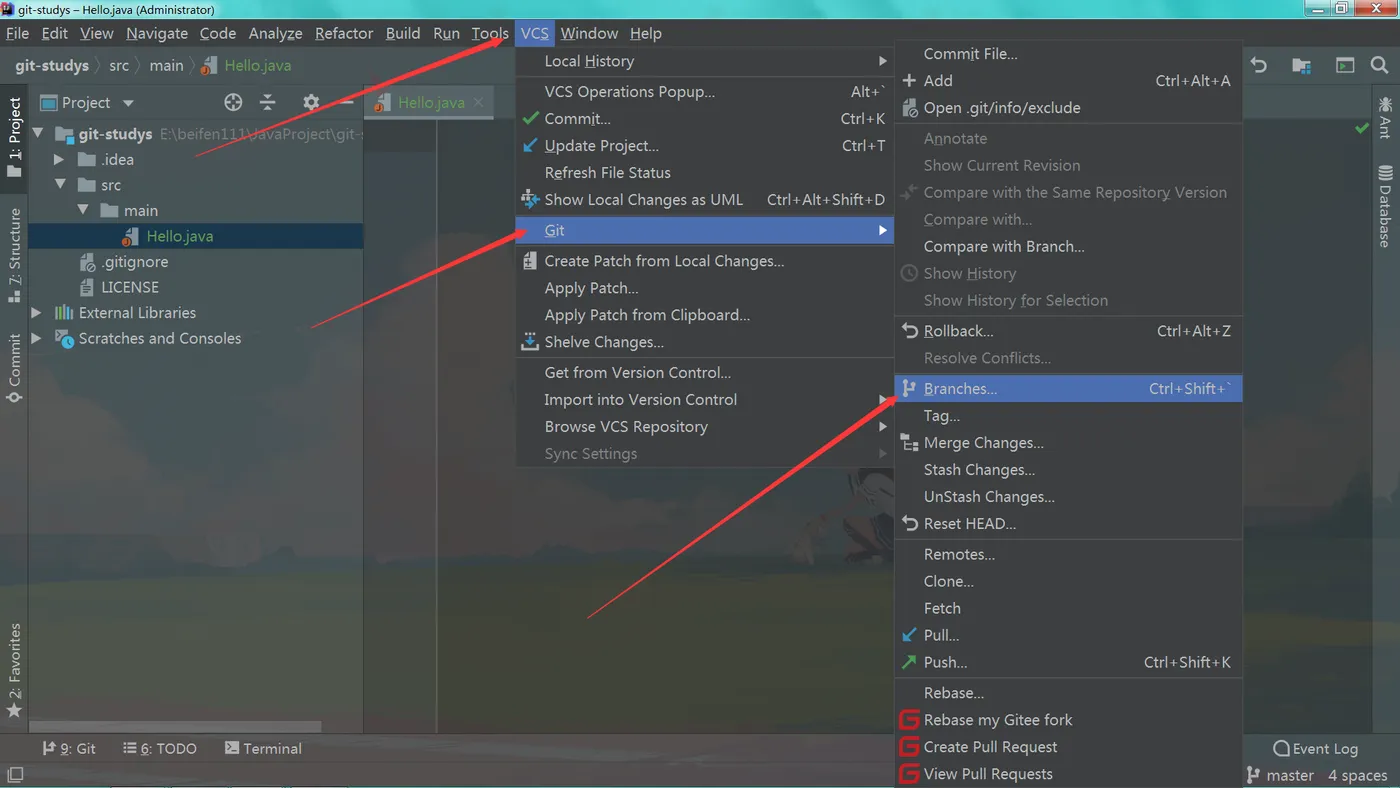Click the window layout icon beside the search icon
This screenshot has width=1400, height=788.
pyautogui.click(x=1345, y=65)
